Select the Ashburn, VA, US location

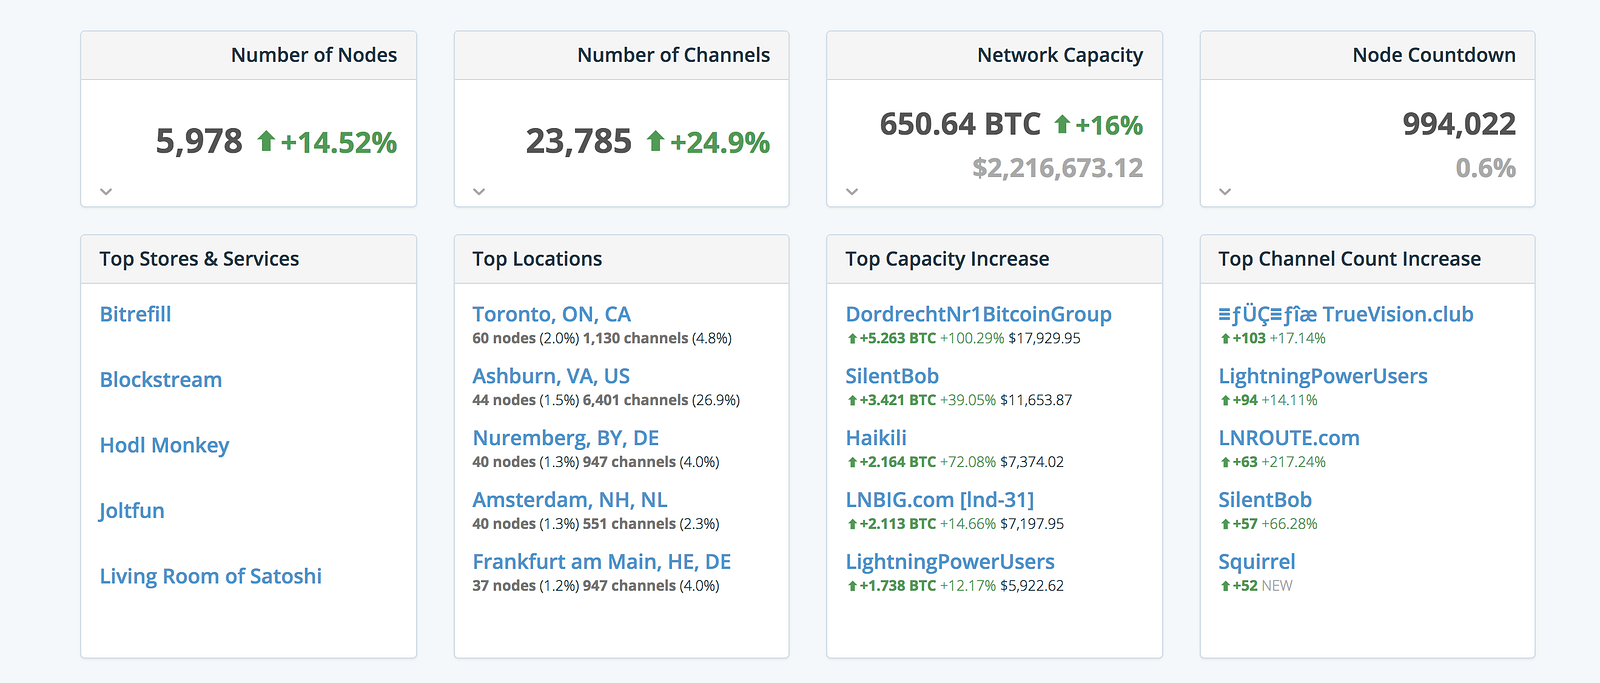tap(550, 376)
